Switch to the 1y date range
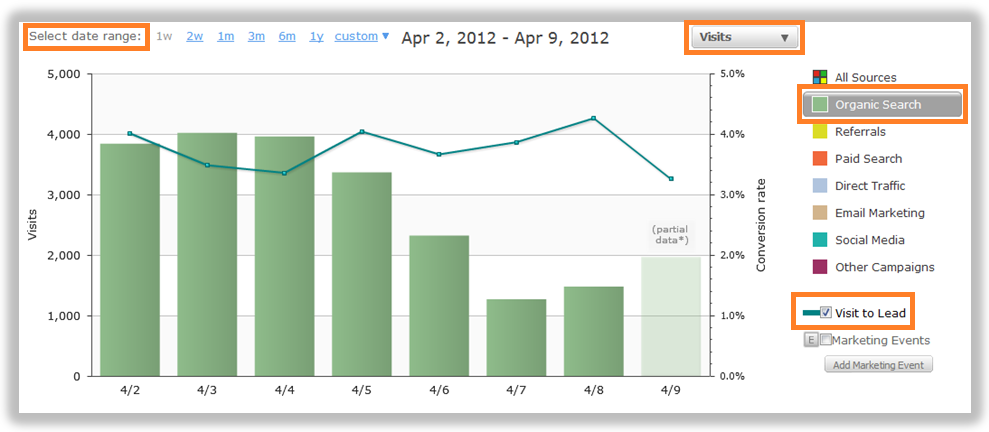This screenshot has height=432, width=989. 316,37
